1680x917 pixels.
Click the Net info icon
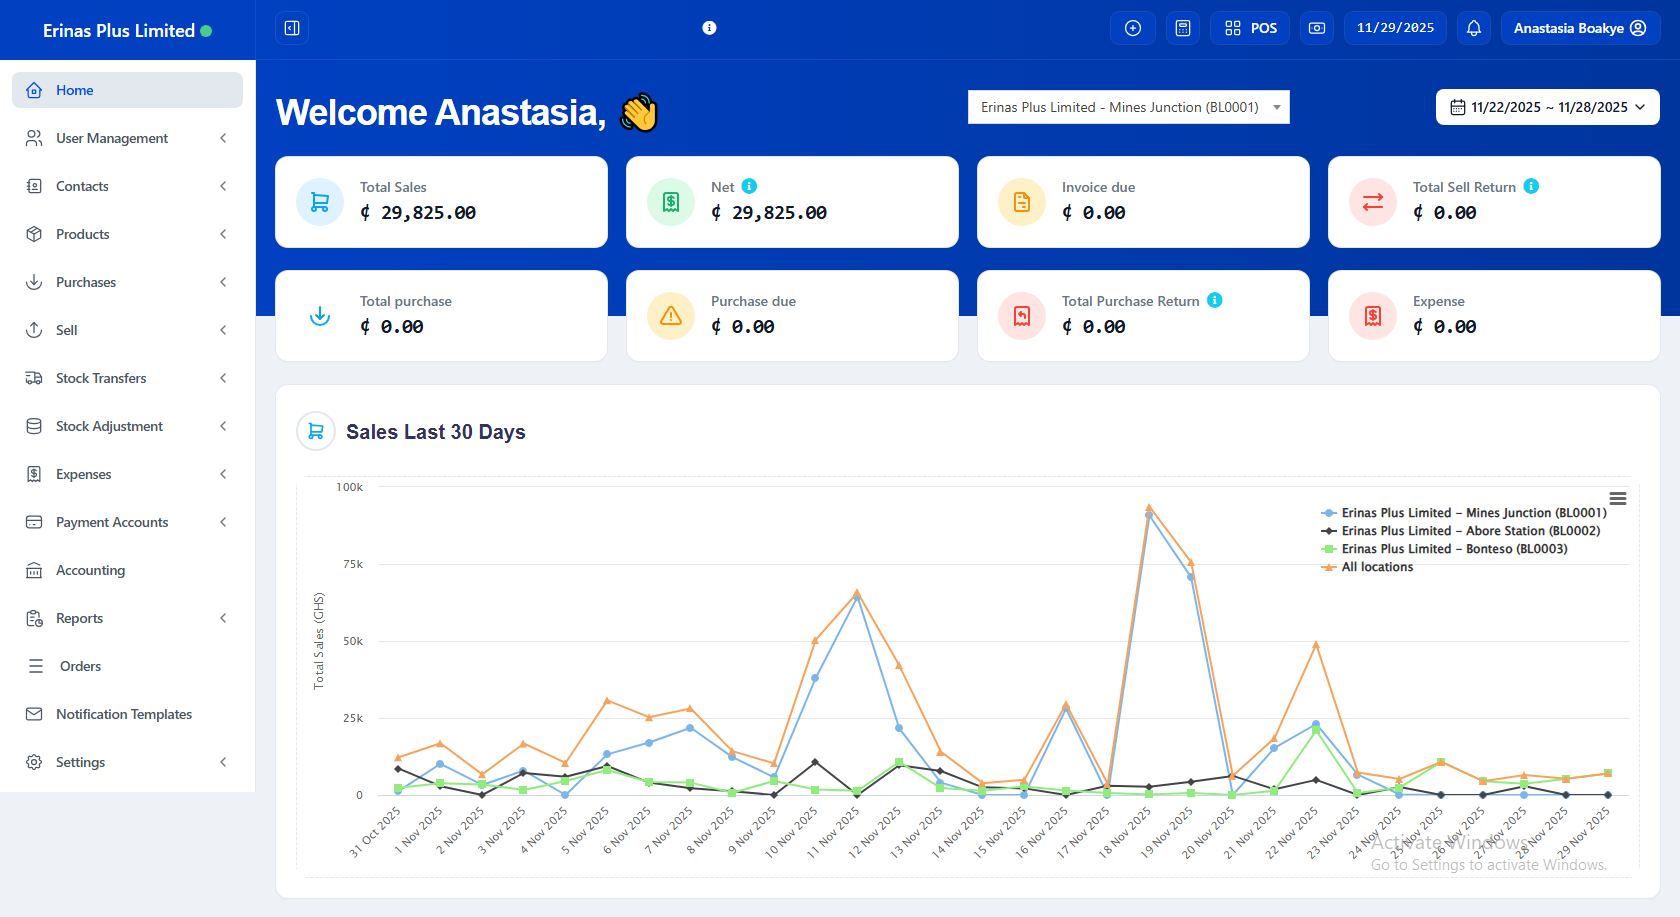pyautogui.click(x=749, y=186)
